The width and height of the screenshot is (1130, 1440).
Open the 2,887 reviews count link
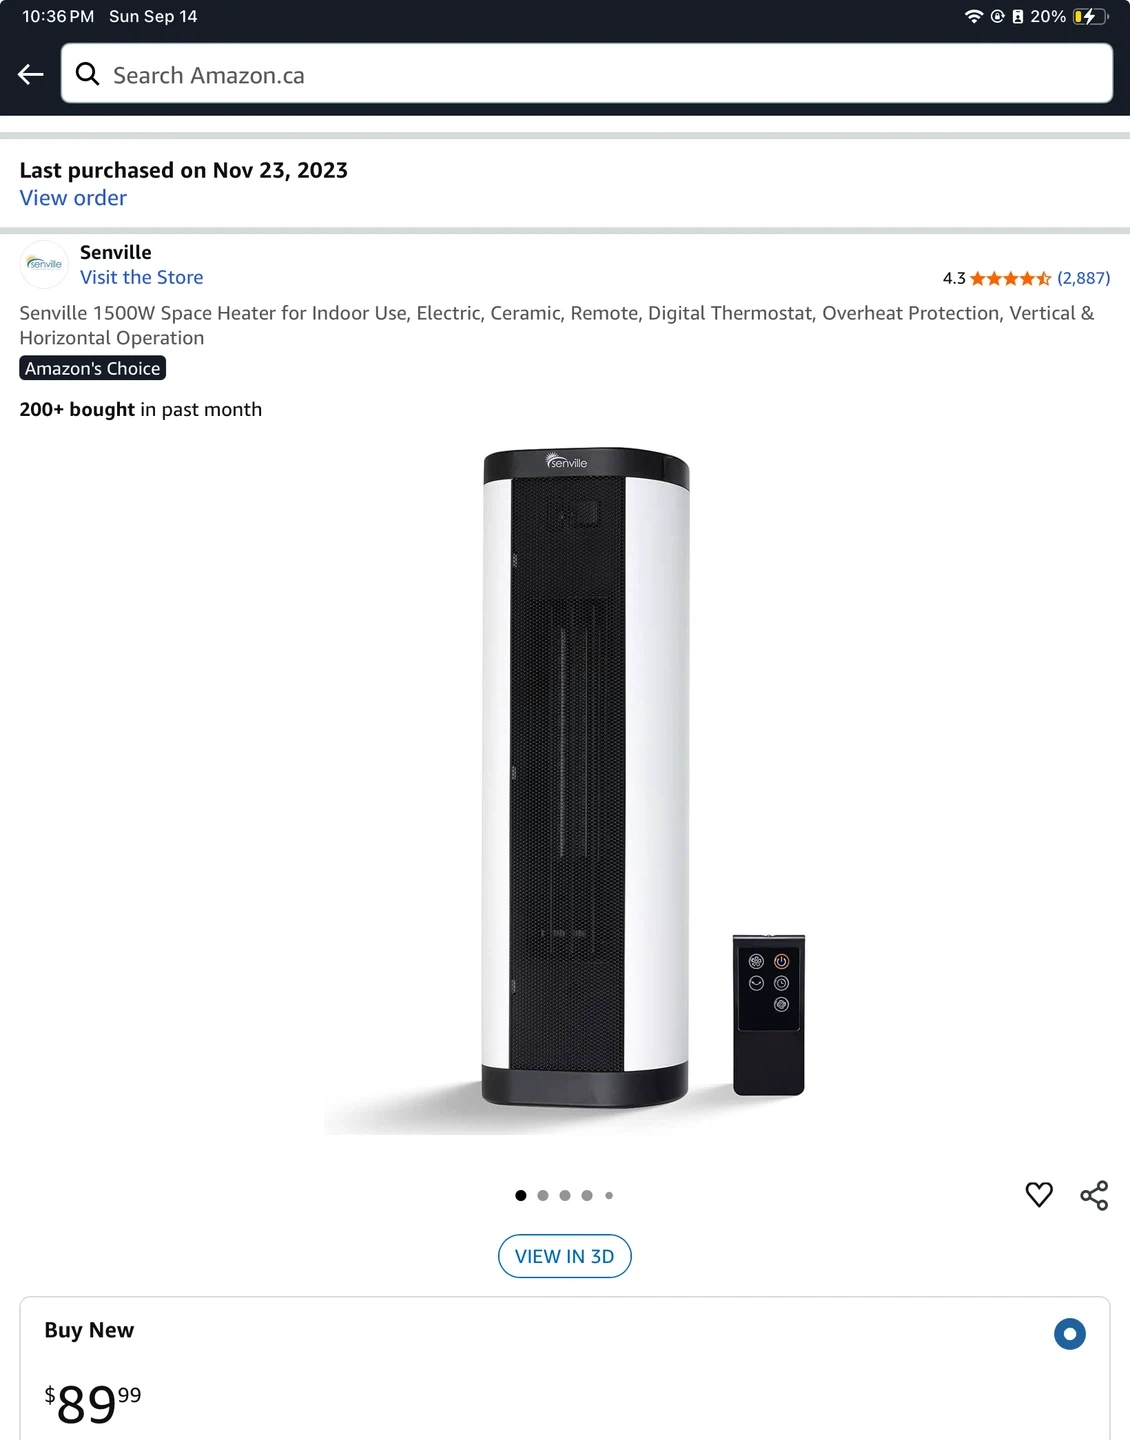click(x=1084, y=278)
